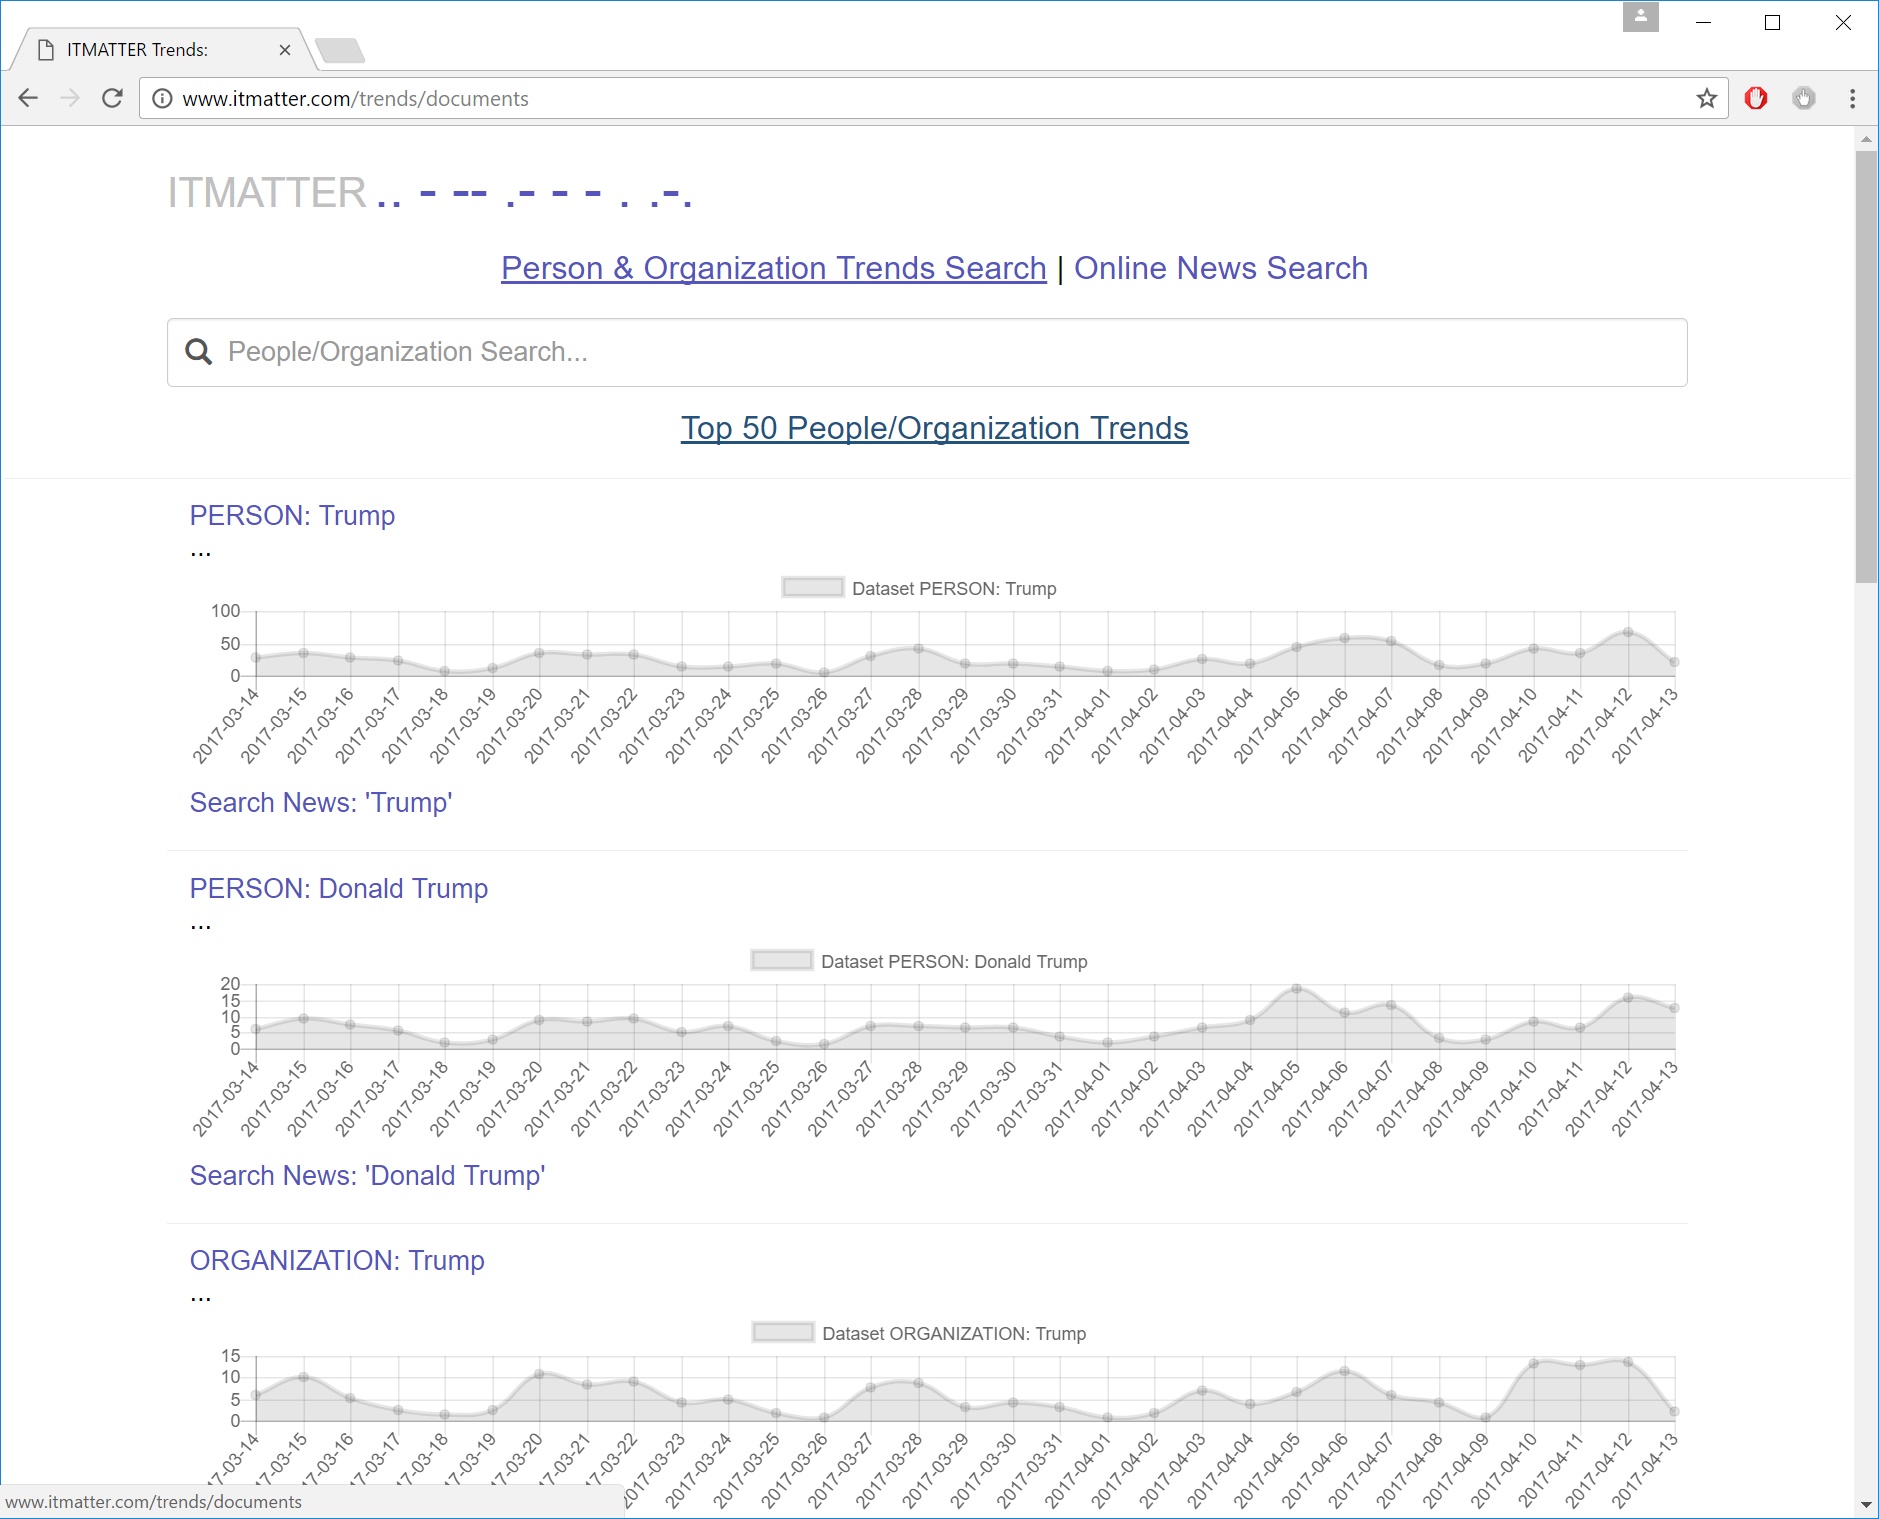Open the Chrome three-dot menu
1879x1519 pixels.
1853,98
